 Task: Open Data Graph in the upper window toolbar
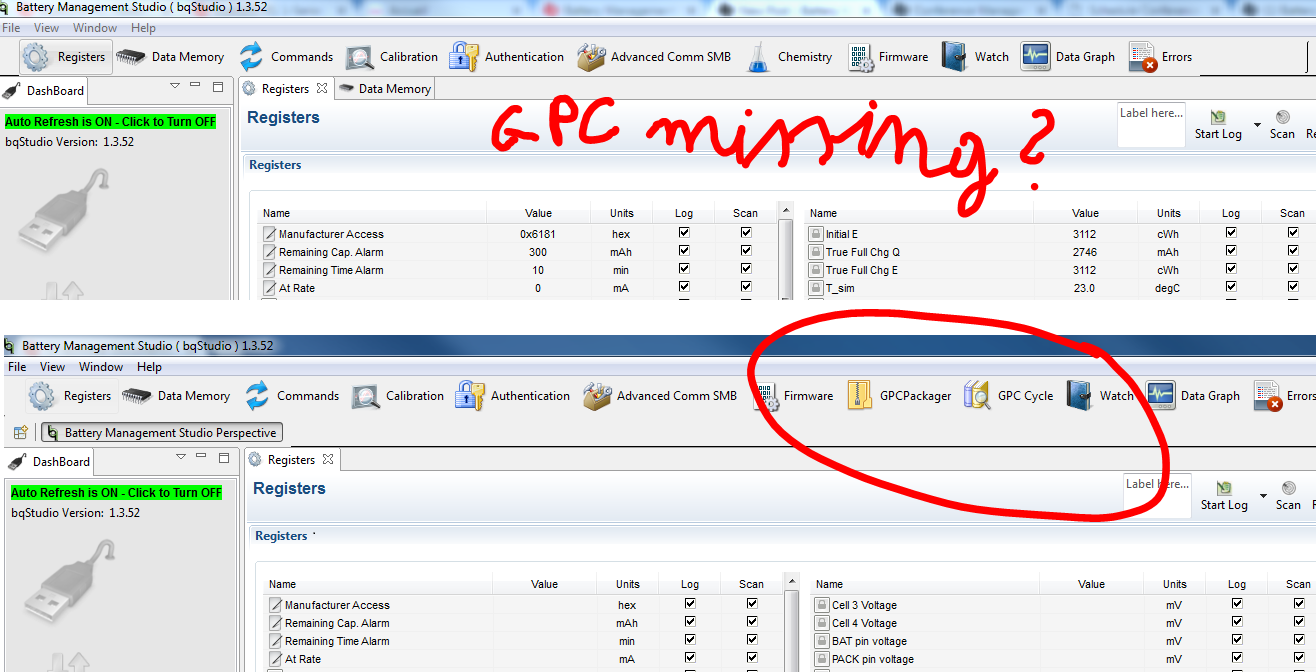[1068, 57]
